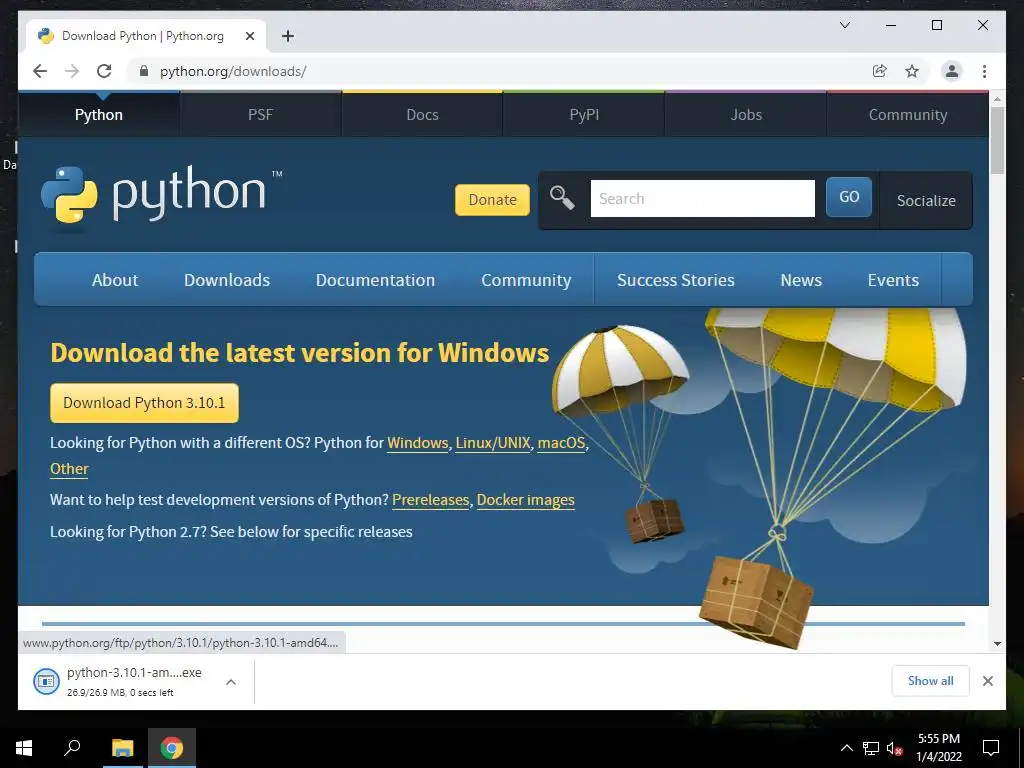Open the network status tray icon
The image size is (1024, 768).
tap(871, 748)
